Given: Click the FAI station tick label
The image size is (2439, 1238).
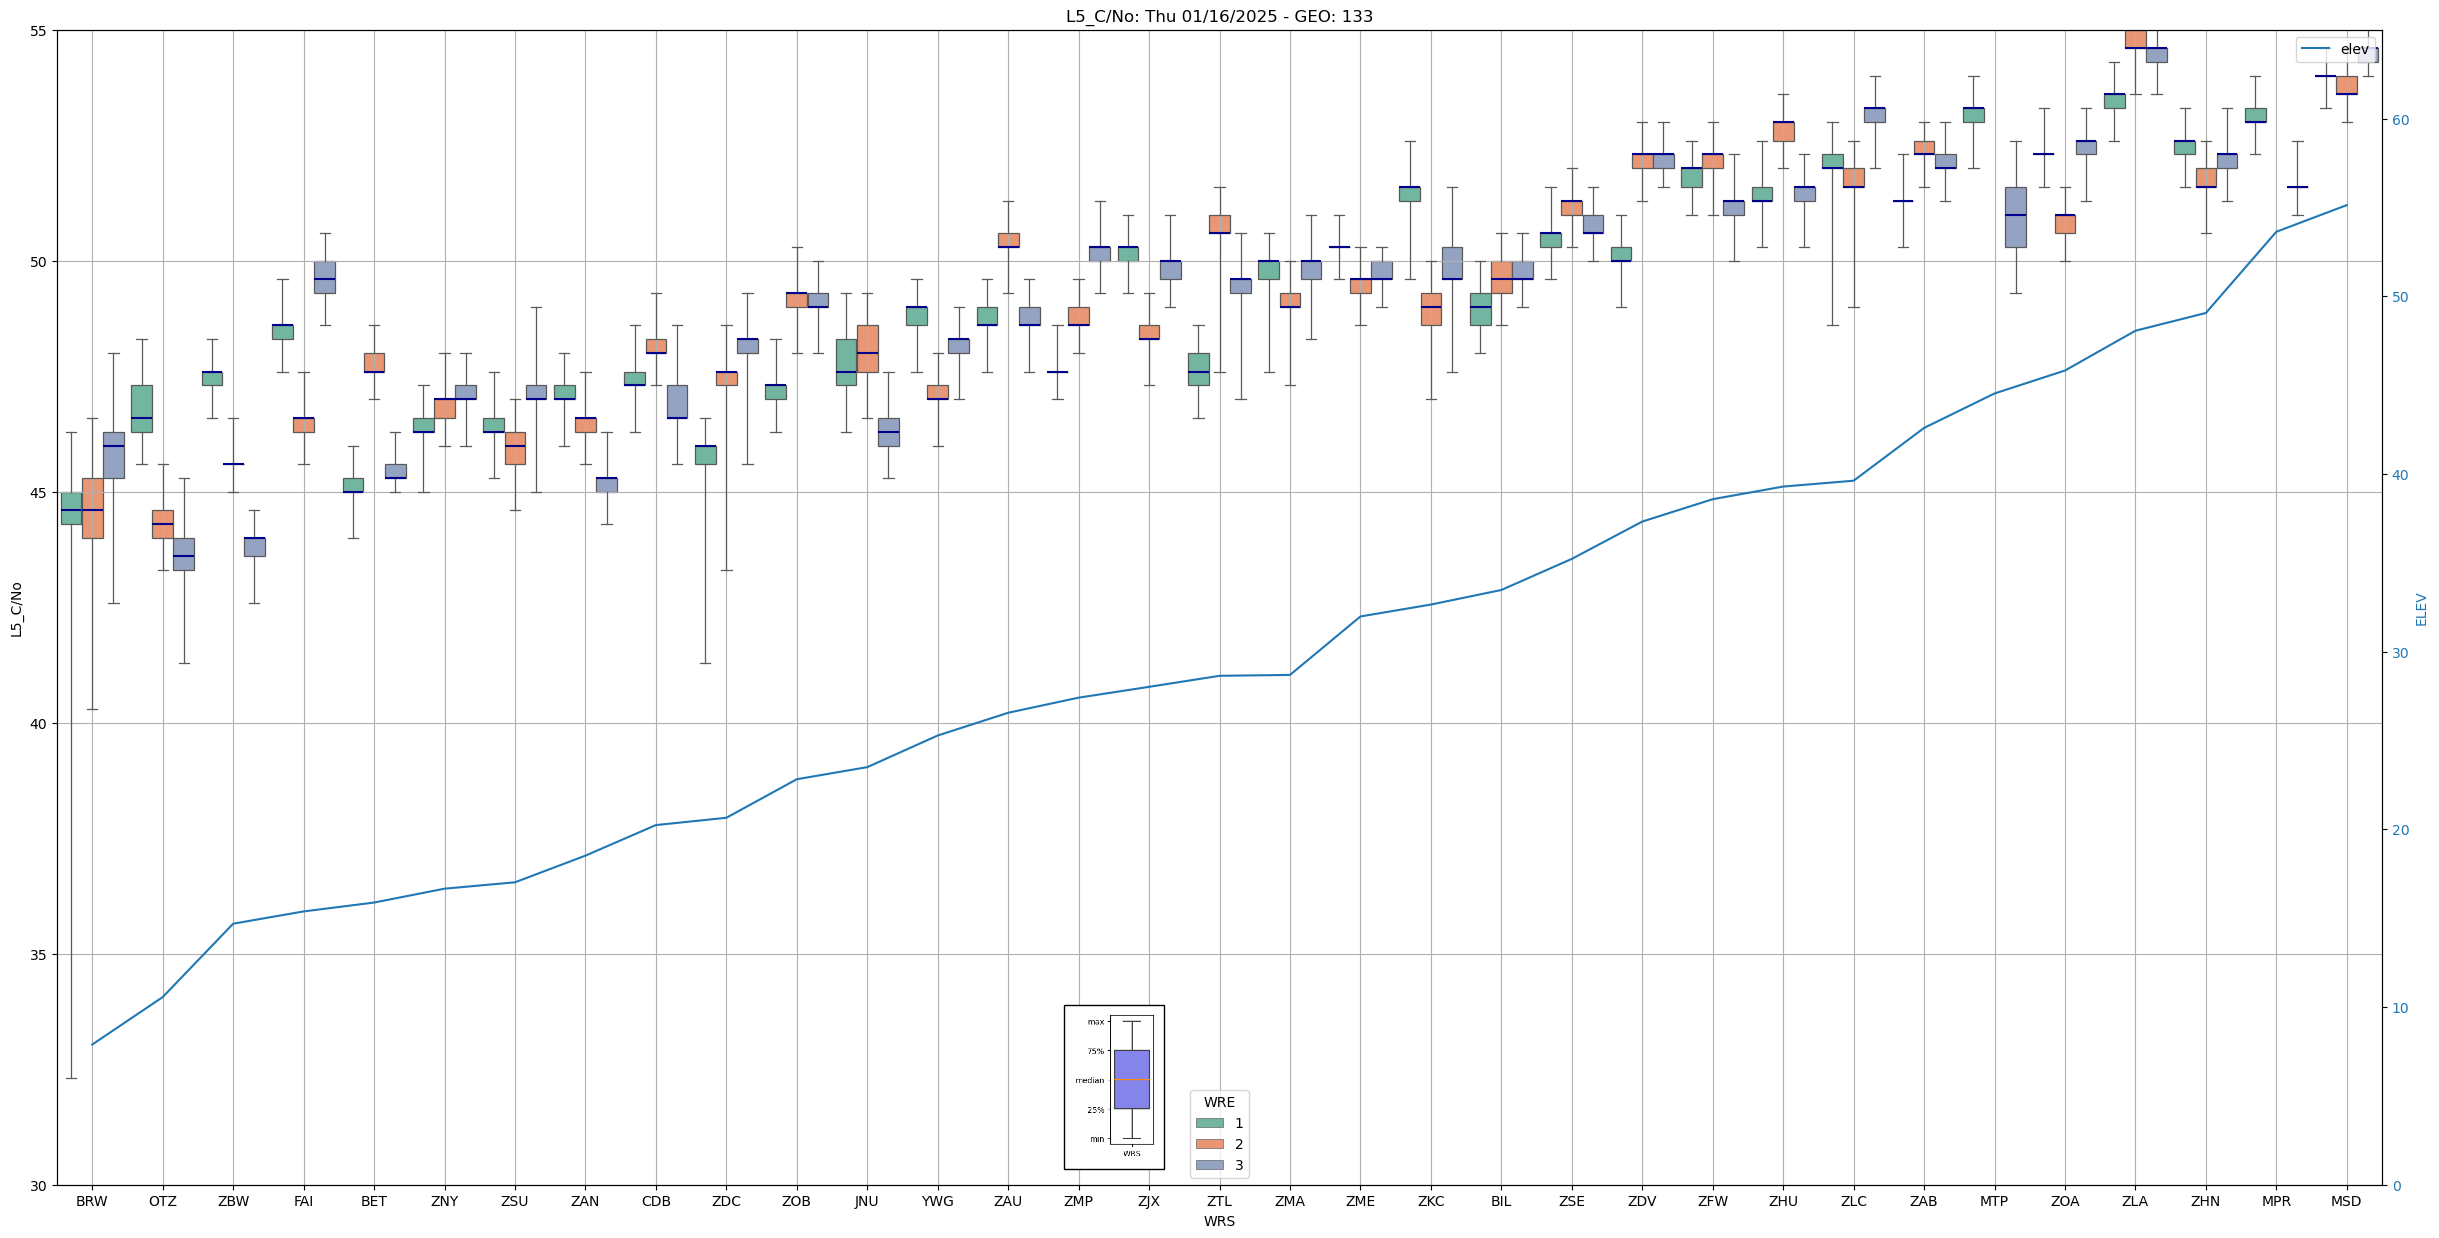Looking at the screenshot, I should [303, 1201].
